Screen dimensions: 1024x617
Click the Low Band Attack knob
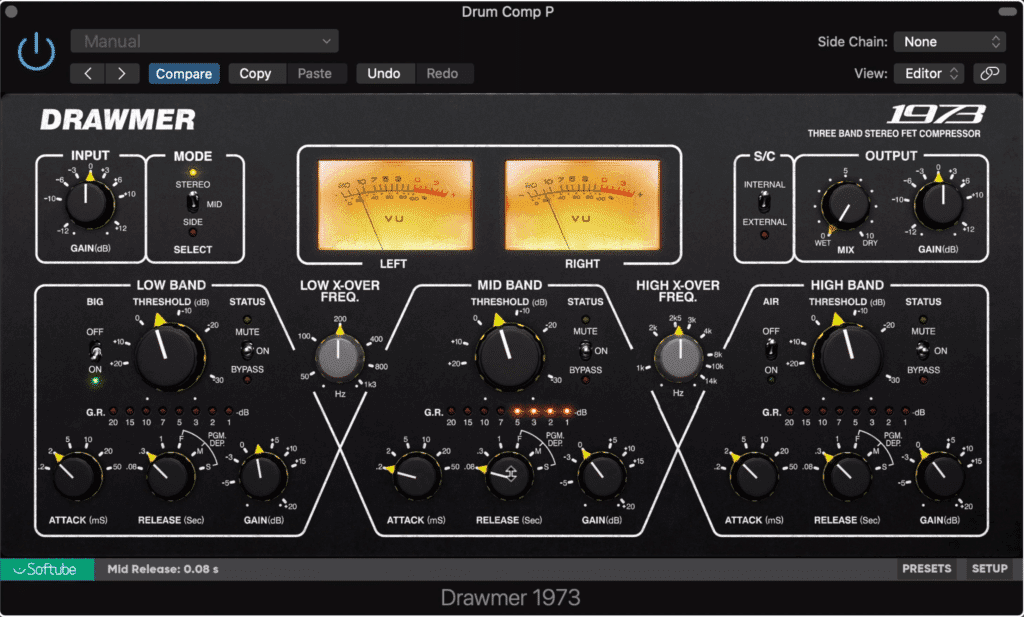click(78, 476)
